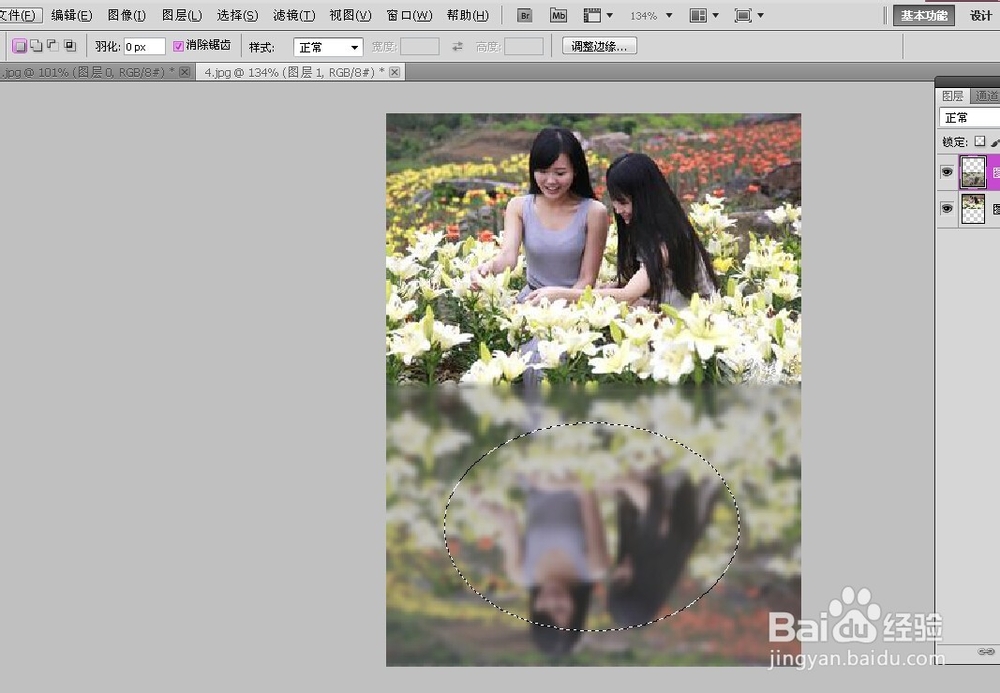Expand the Screen Mode dropdown arrow
1000x693 pixels.
(760, 15)
